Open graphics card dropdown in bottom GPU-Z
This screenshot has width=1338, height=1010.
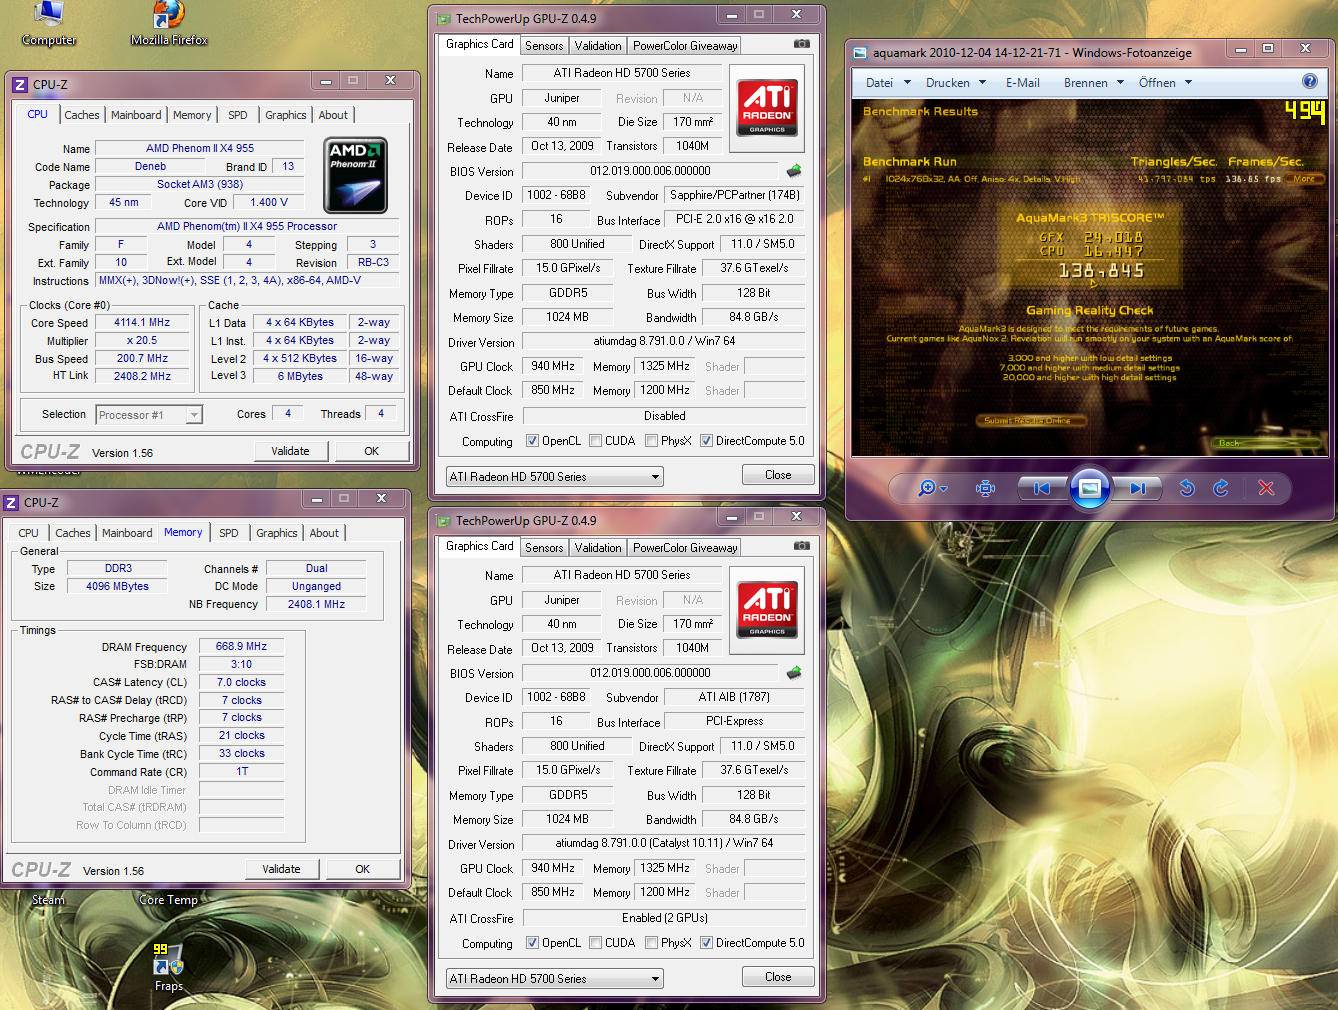(x=555, y=979)
